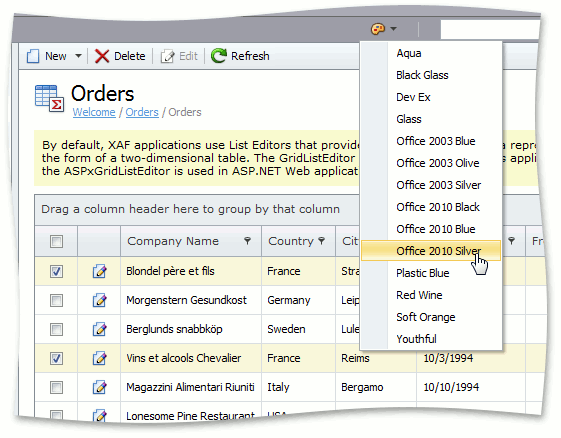This screenshot has height=438, width=561.
Task: Click the red Delete X icon
Action: click(102, 56)
